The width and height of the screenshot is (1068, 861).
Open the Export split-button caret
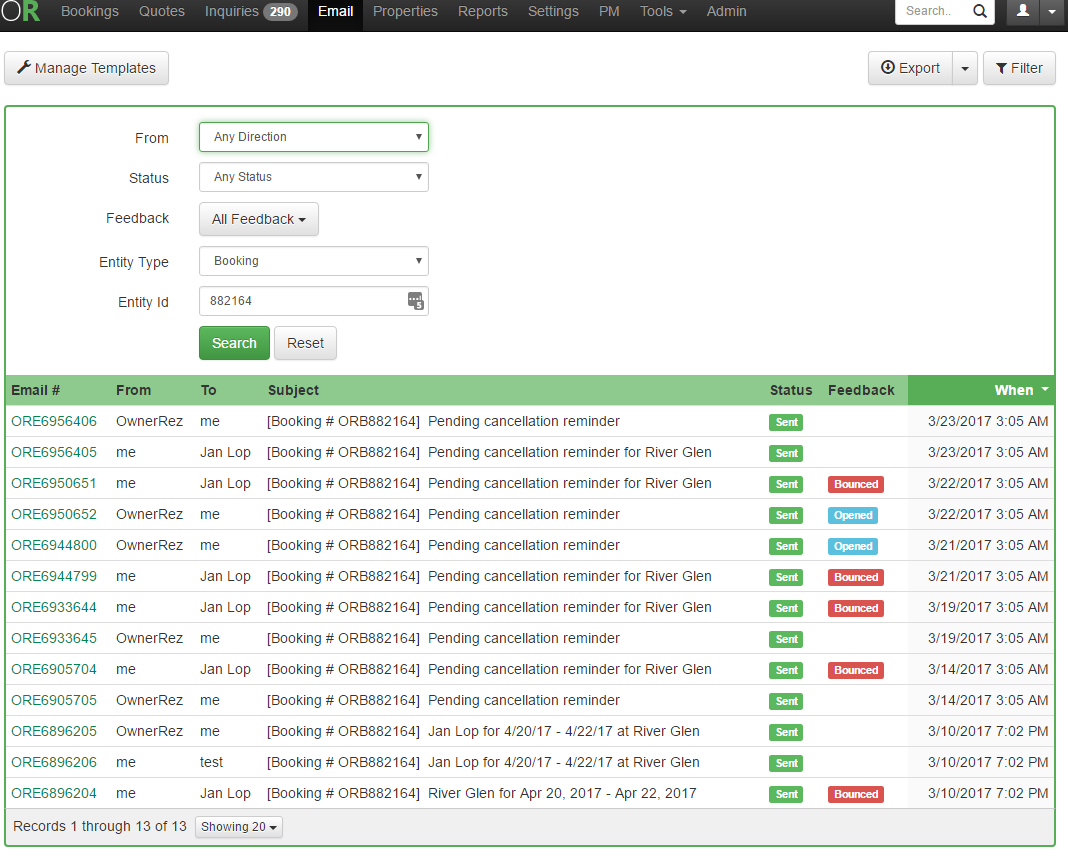pos(965,68)
